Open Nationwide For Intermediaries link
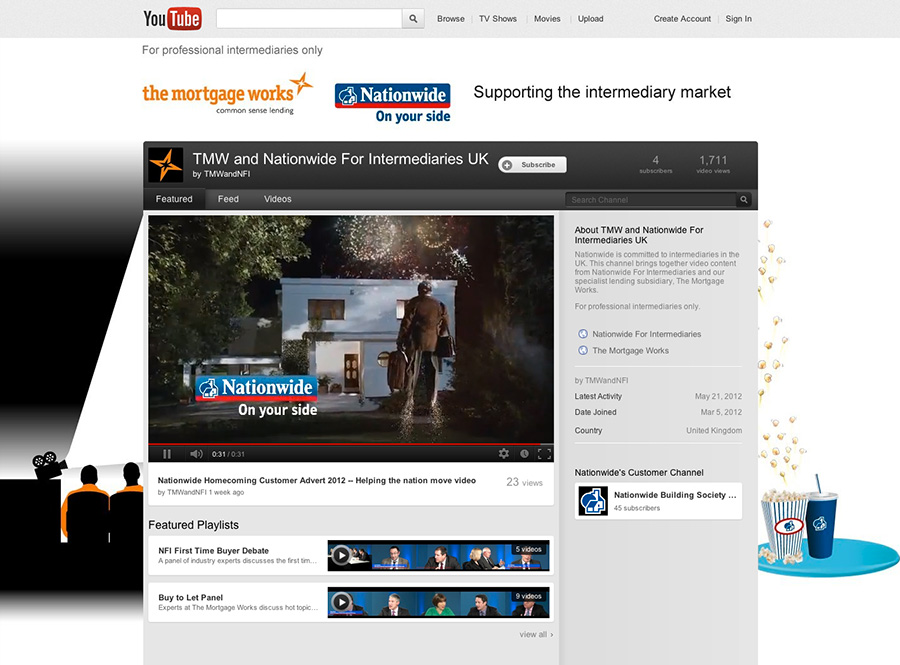 click(647, 334)
